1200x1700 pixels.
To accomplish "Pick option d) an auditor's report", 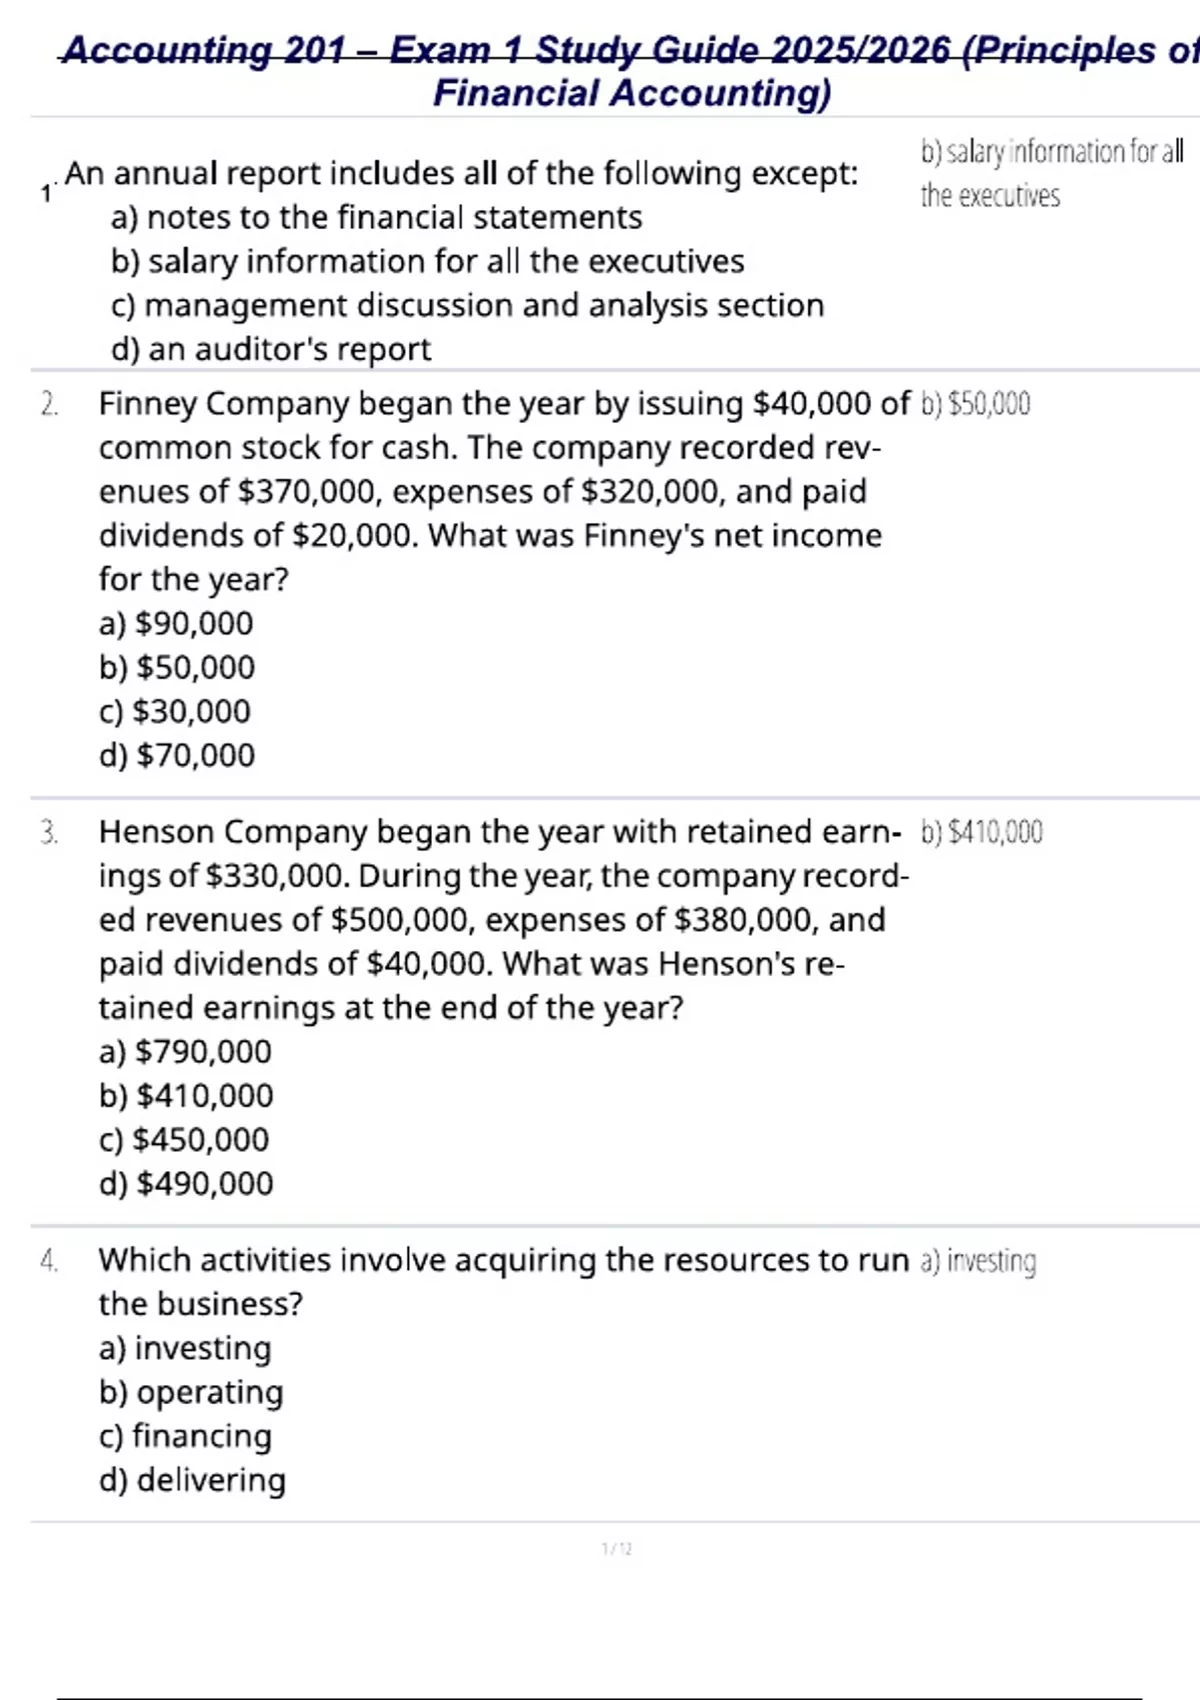I will pyautogui.click(x=271, y=349).
